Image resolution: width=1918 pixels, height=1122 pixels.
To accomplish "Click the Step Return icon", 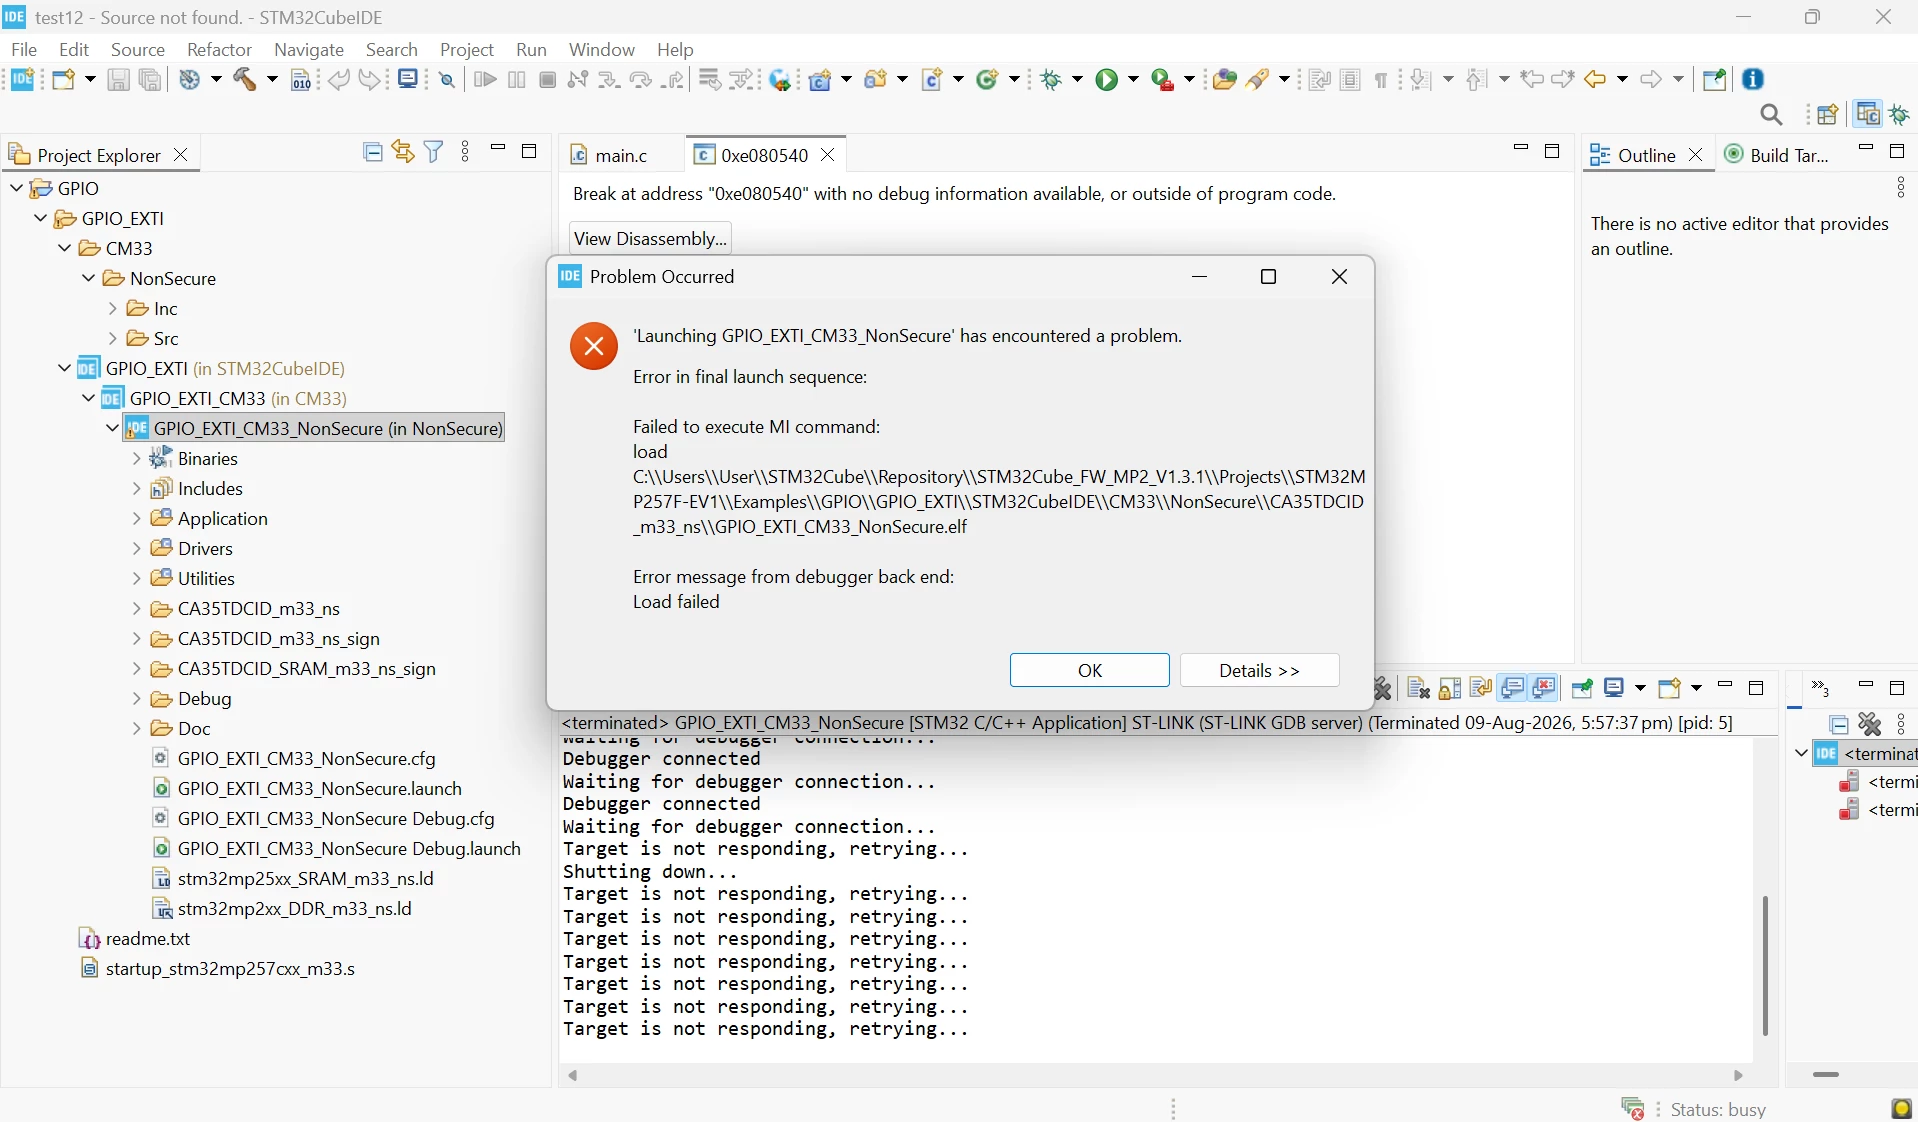I will [x=674, y=80].
